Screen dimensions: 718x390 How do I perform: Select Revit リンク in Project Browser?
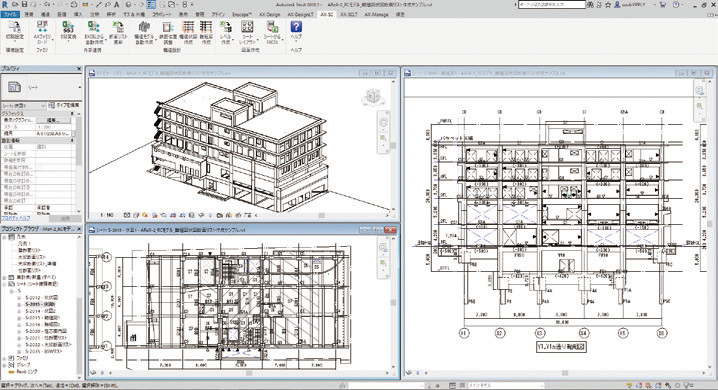[x=27, y=372]
